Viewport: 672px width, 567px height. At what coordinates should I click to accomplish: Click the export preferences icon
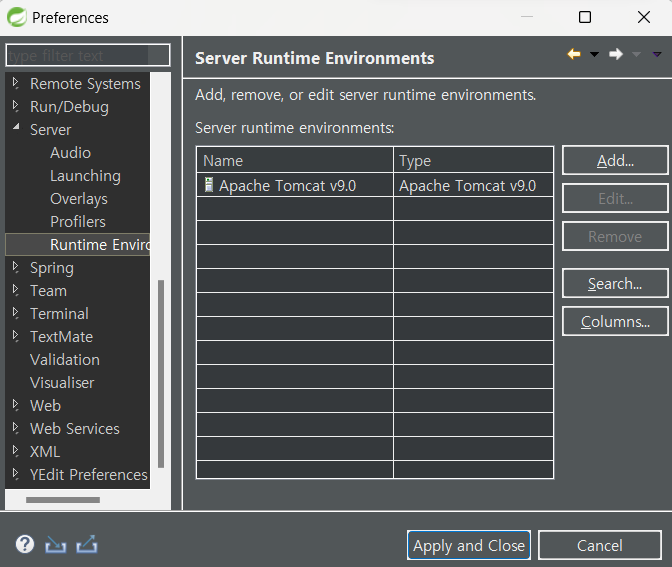coord(87,544)
